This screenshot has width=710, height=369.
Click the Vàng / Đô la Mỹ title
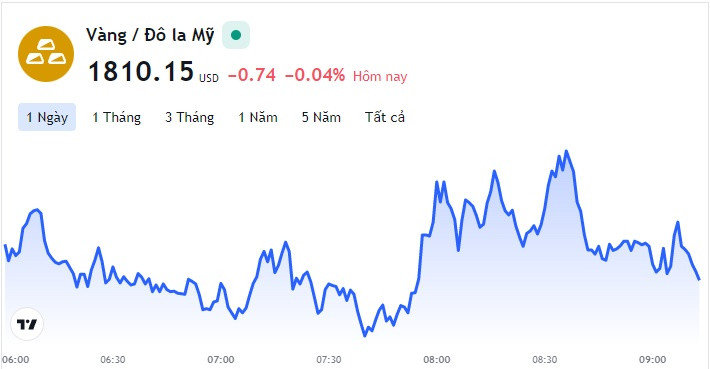150,35
